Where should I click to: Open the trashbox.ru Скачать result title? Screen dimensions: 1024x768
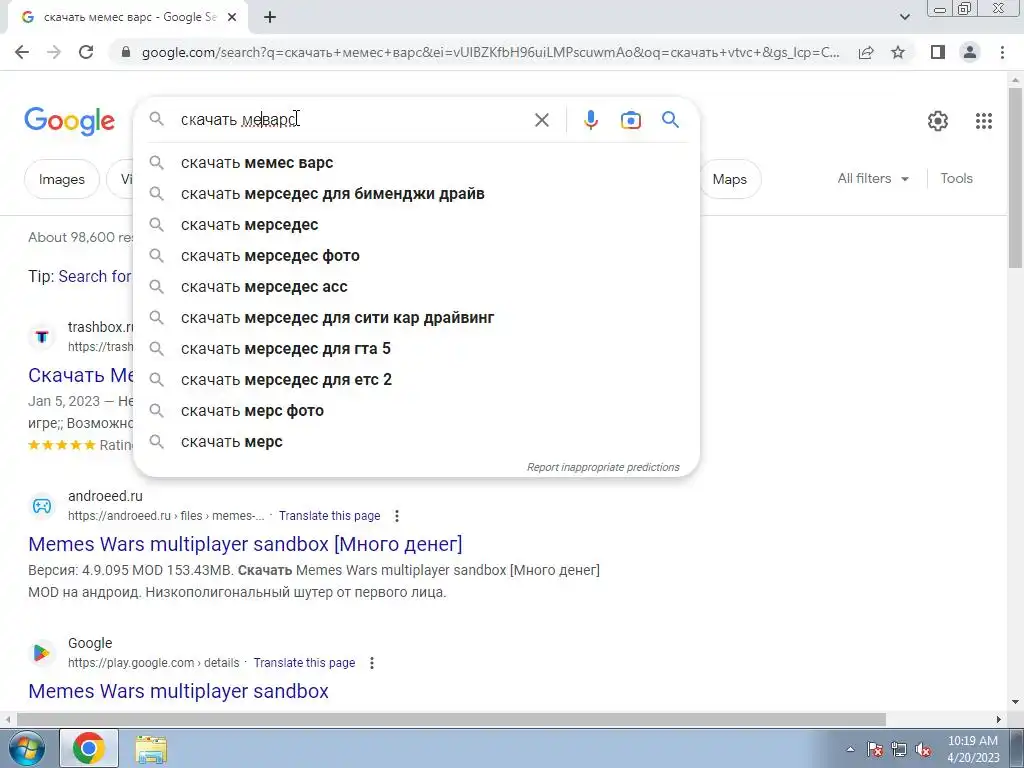pyautogui.click(x=81, y=375)
